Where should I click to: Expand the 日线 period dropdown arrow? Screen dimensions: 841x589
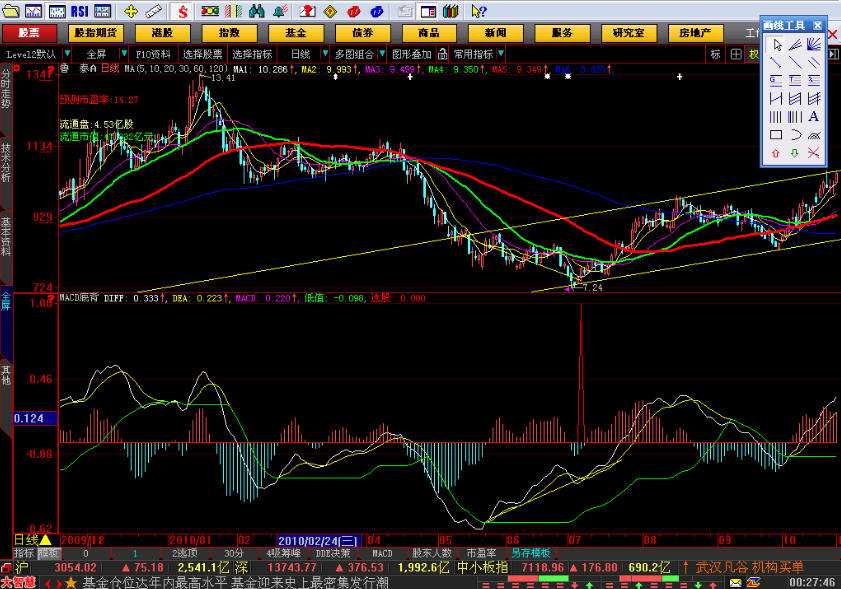pyautogui.click(x=324, y=54)
